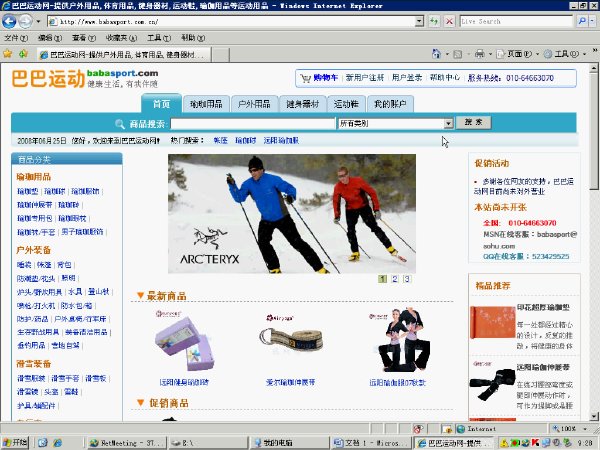Click the 瑜伽砖 hot search link
Screen dimensions: 600x450
245,140
